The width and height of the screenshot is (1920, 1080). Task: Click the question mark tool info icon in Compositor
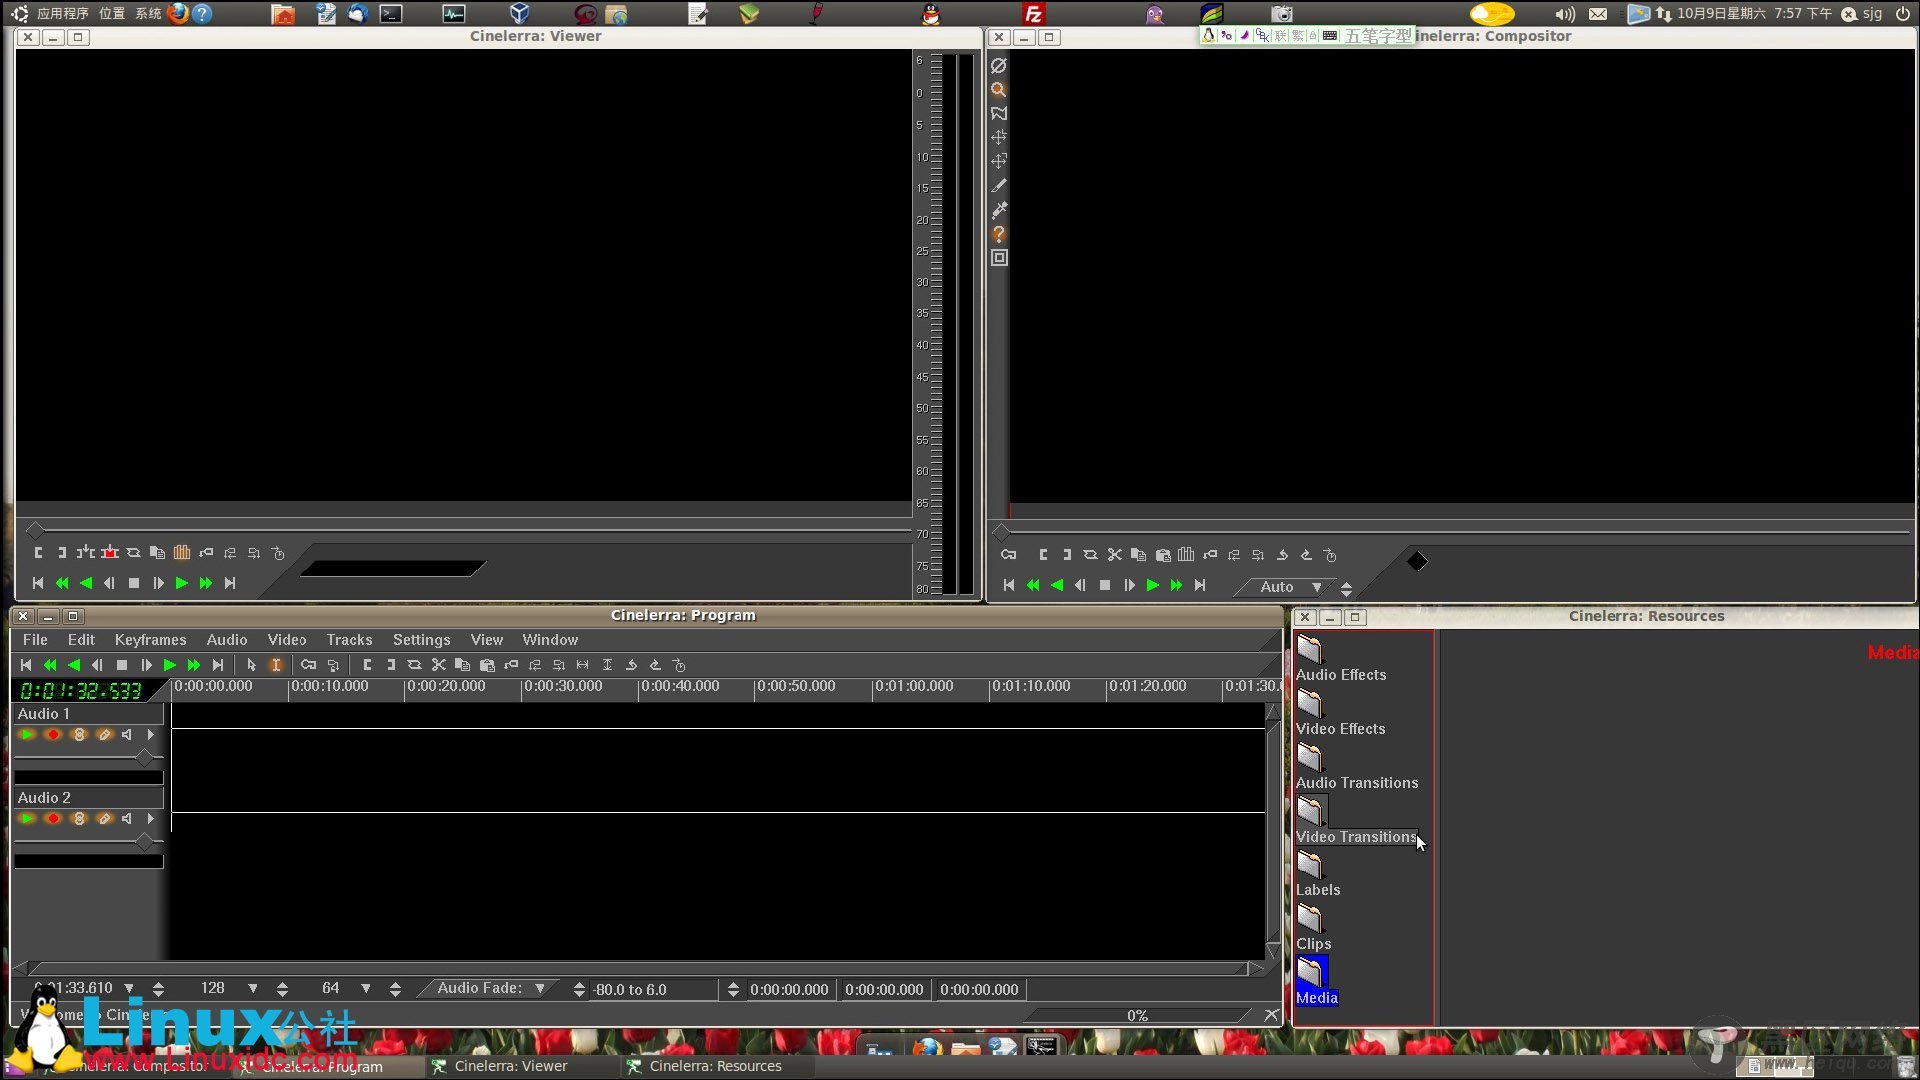[998, 234]
